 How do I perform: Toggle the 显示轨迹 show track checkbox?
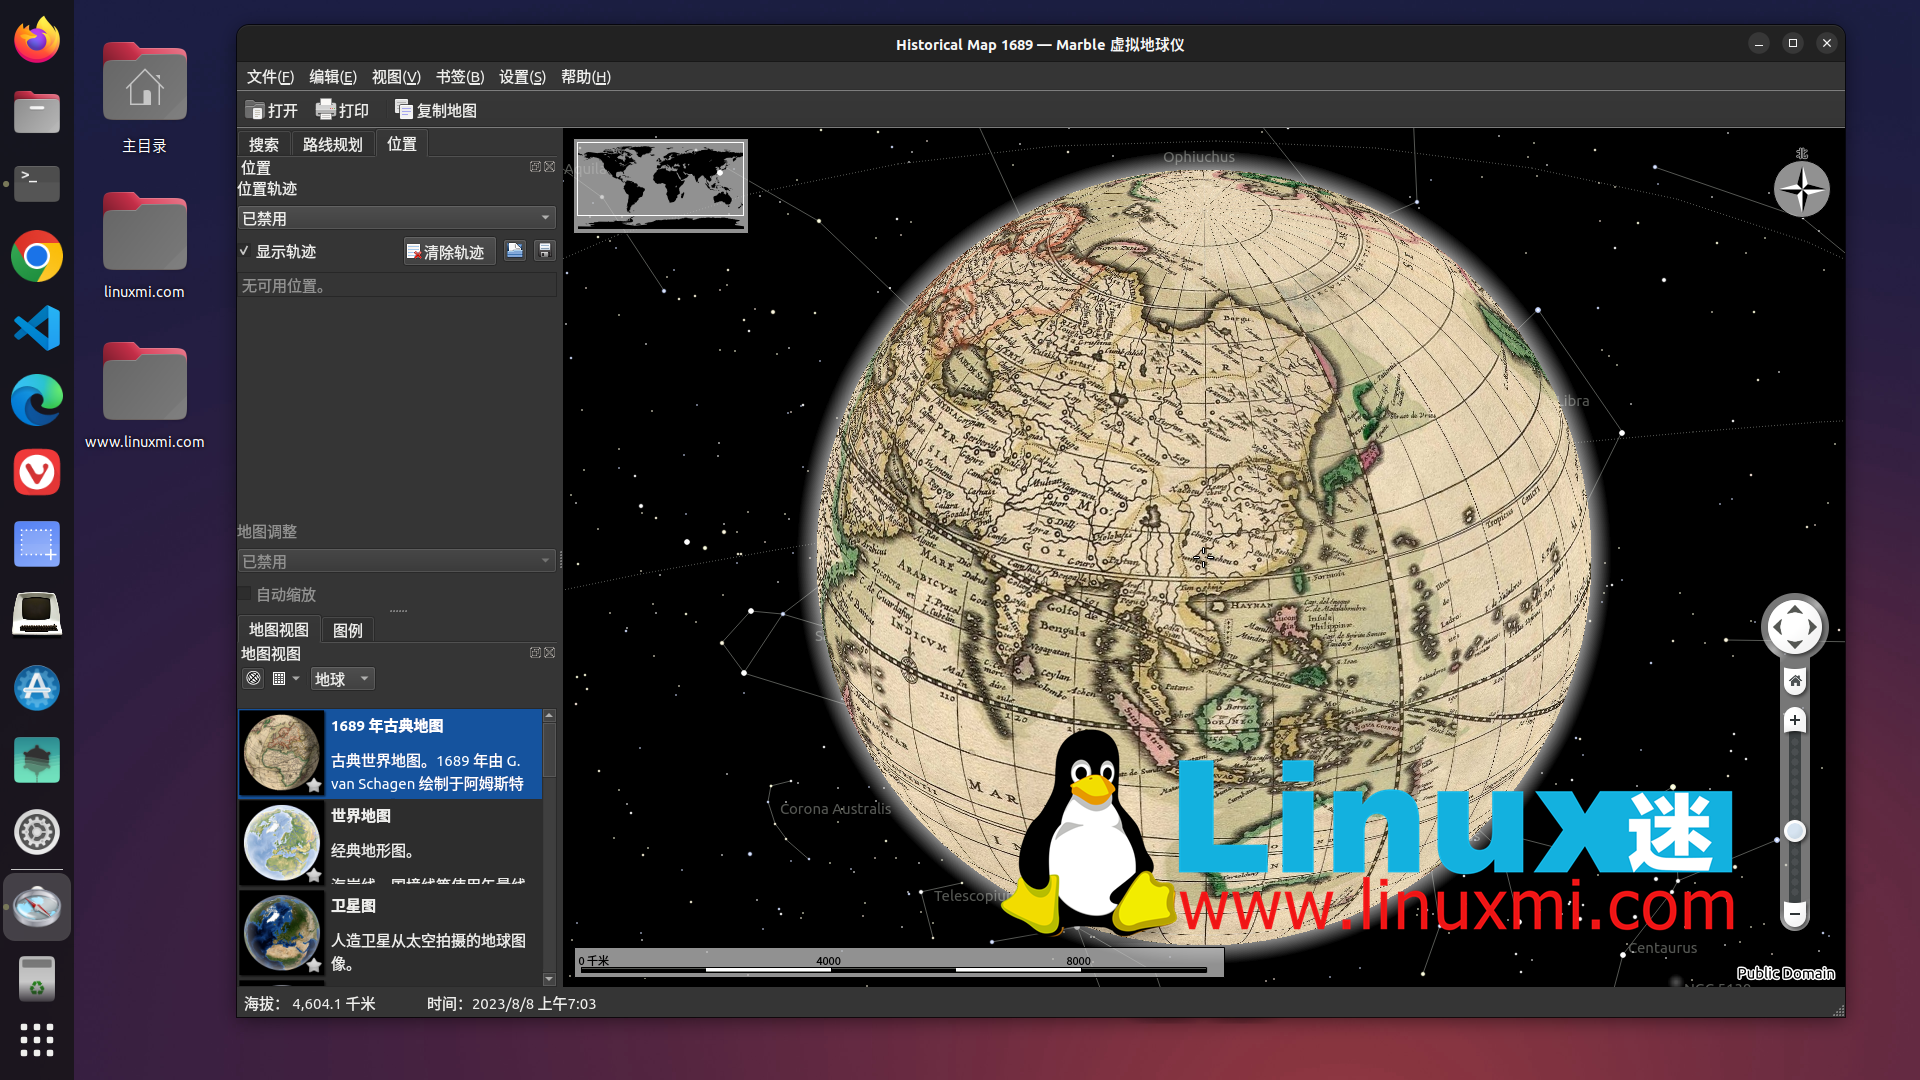244,251
